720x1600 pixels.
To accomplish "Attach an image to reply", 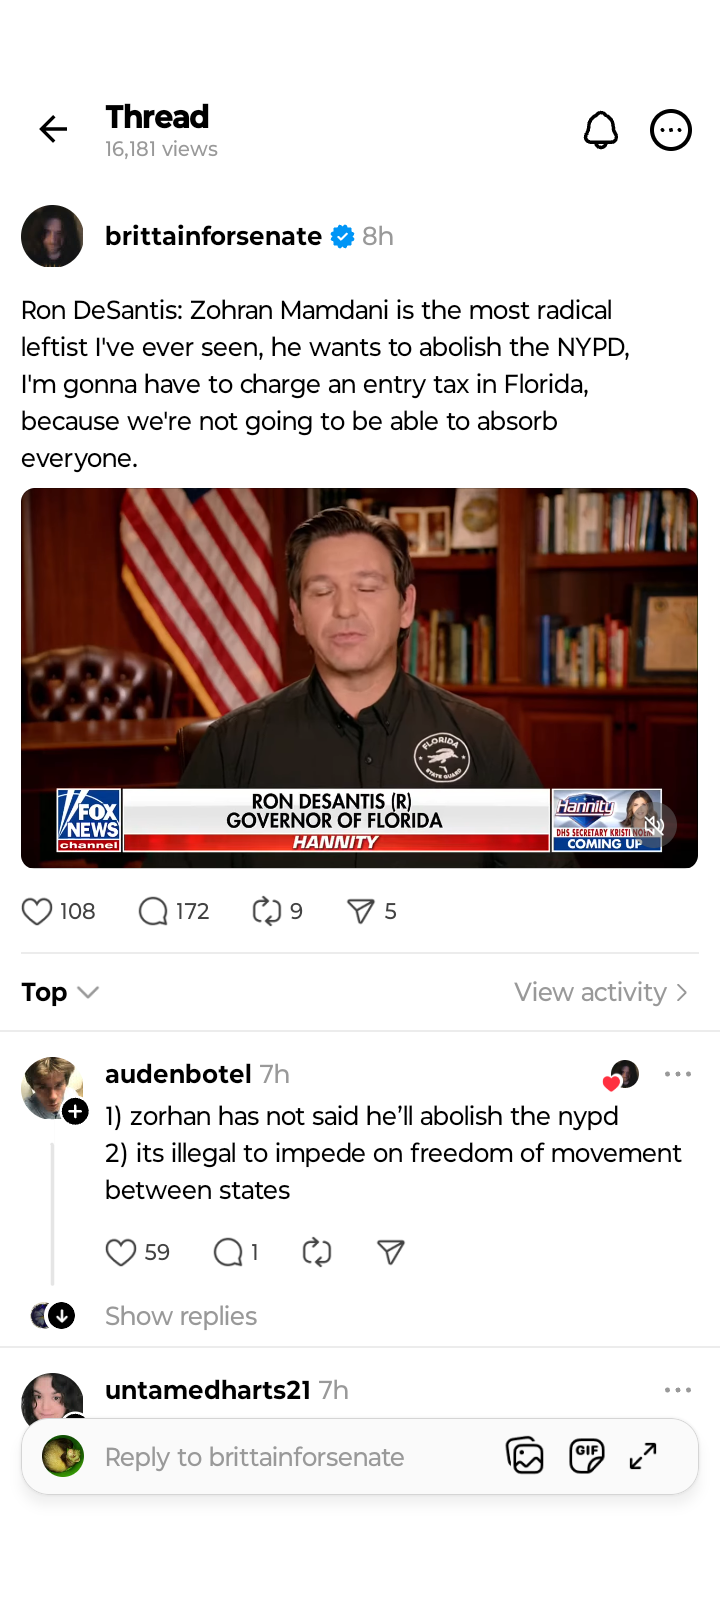I will [525, 1456].
